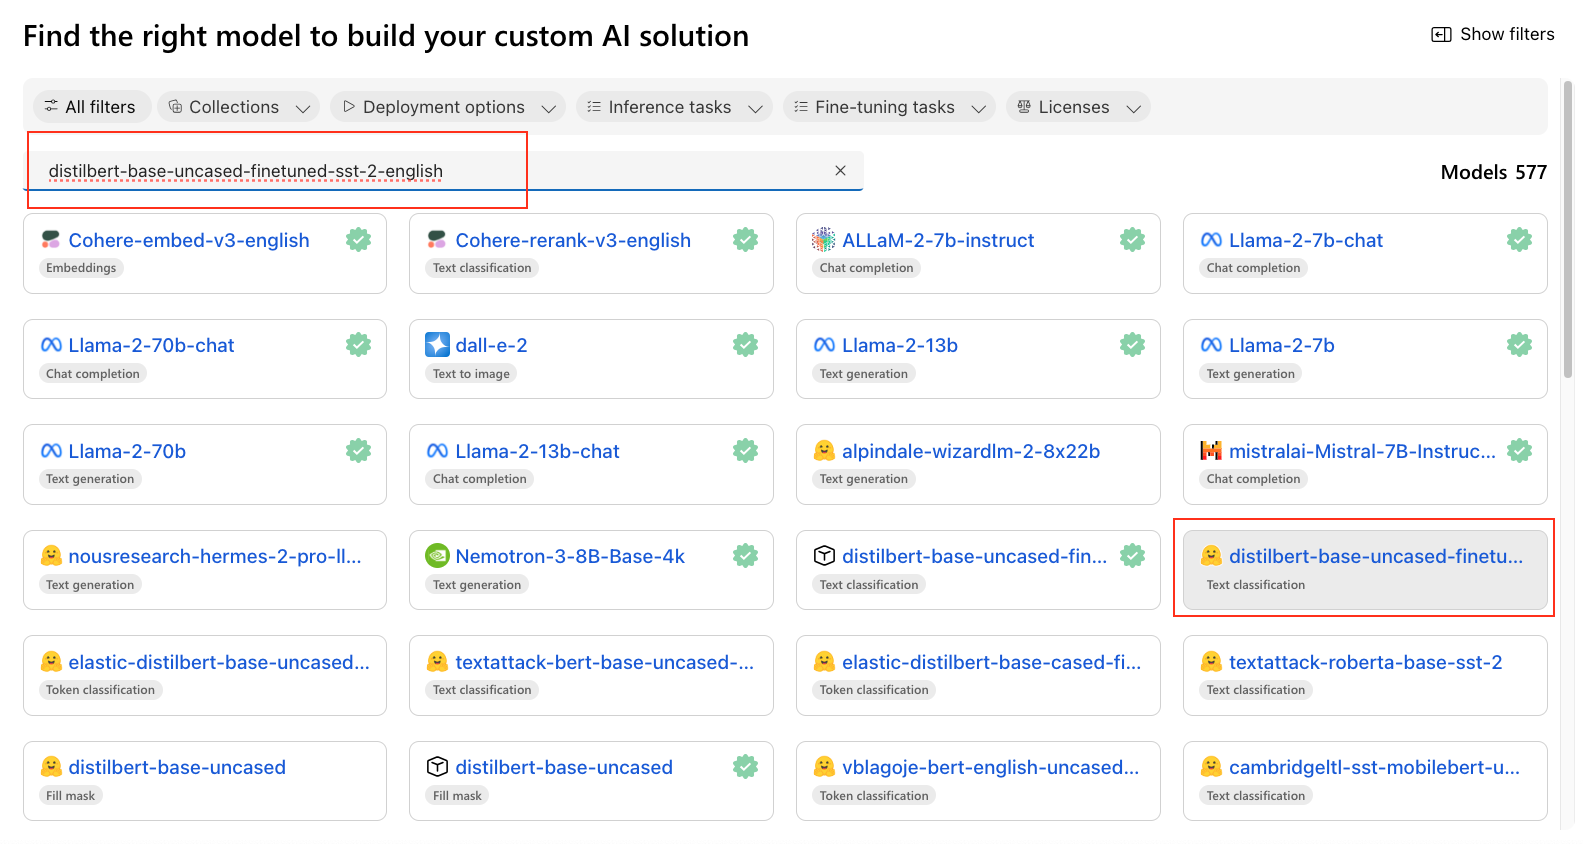This screenshot has width=1583, height=844.
Task: Click the ALLaM-2-7b-instruct model logo
Action: [823, 240]
